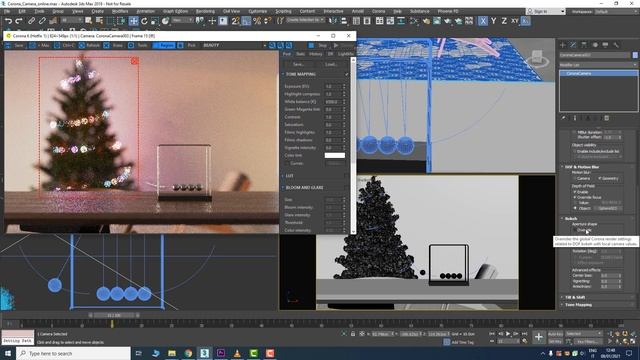Click the Save button in VFB toolbar

(x=15, y=45)
